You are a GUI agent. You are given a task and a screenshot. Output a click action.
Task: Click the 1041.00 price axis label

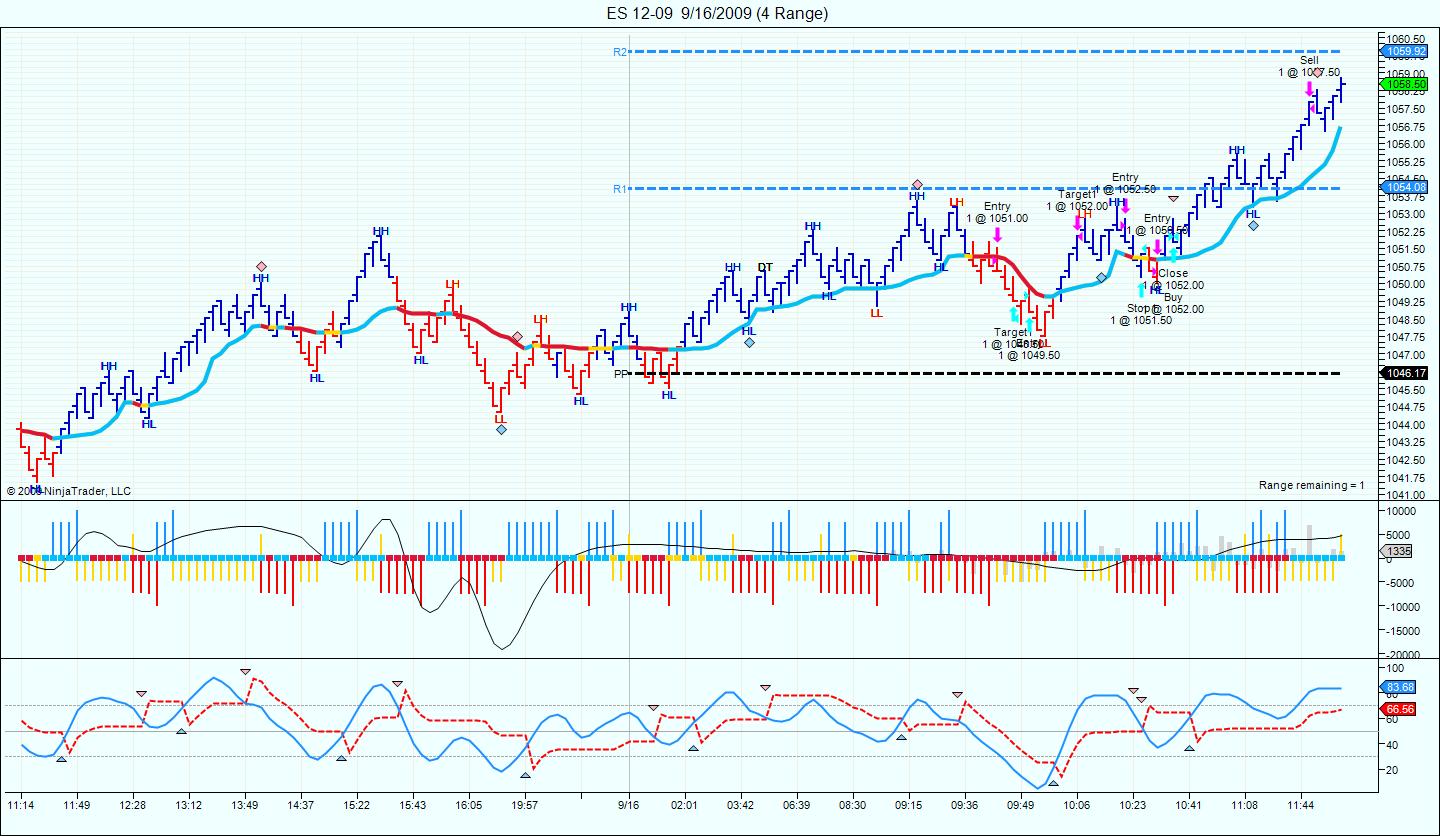1405,494
